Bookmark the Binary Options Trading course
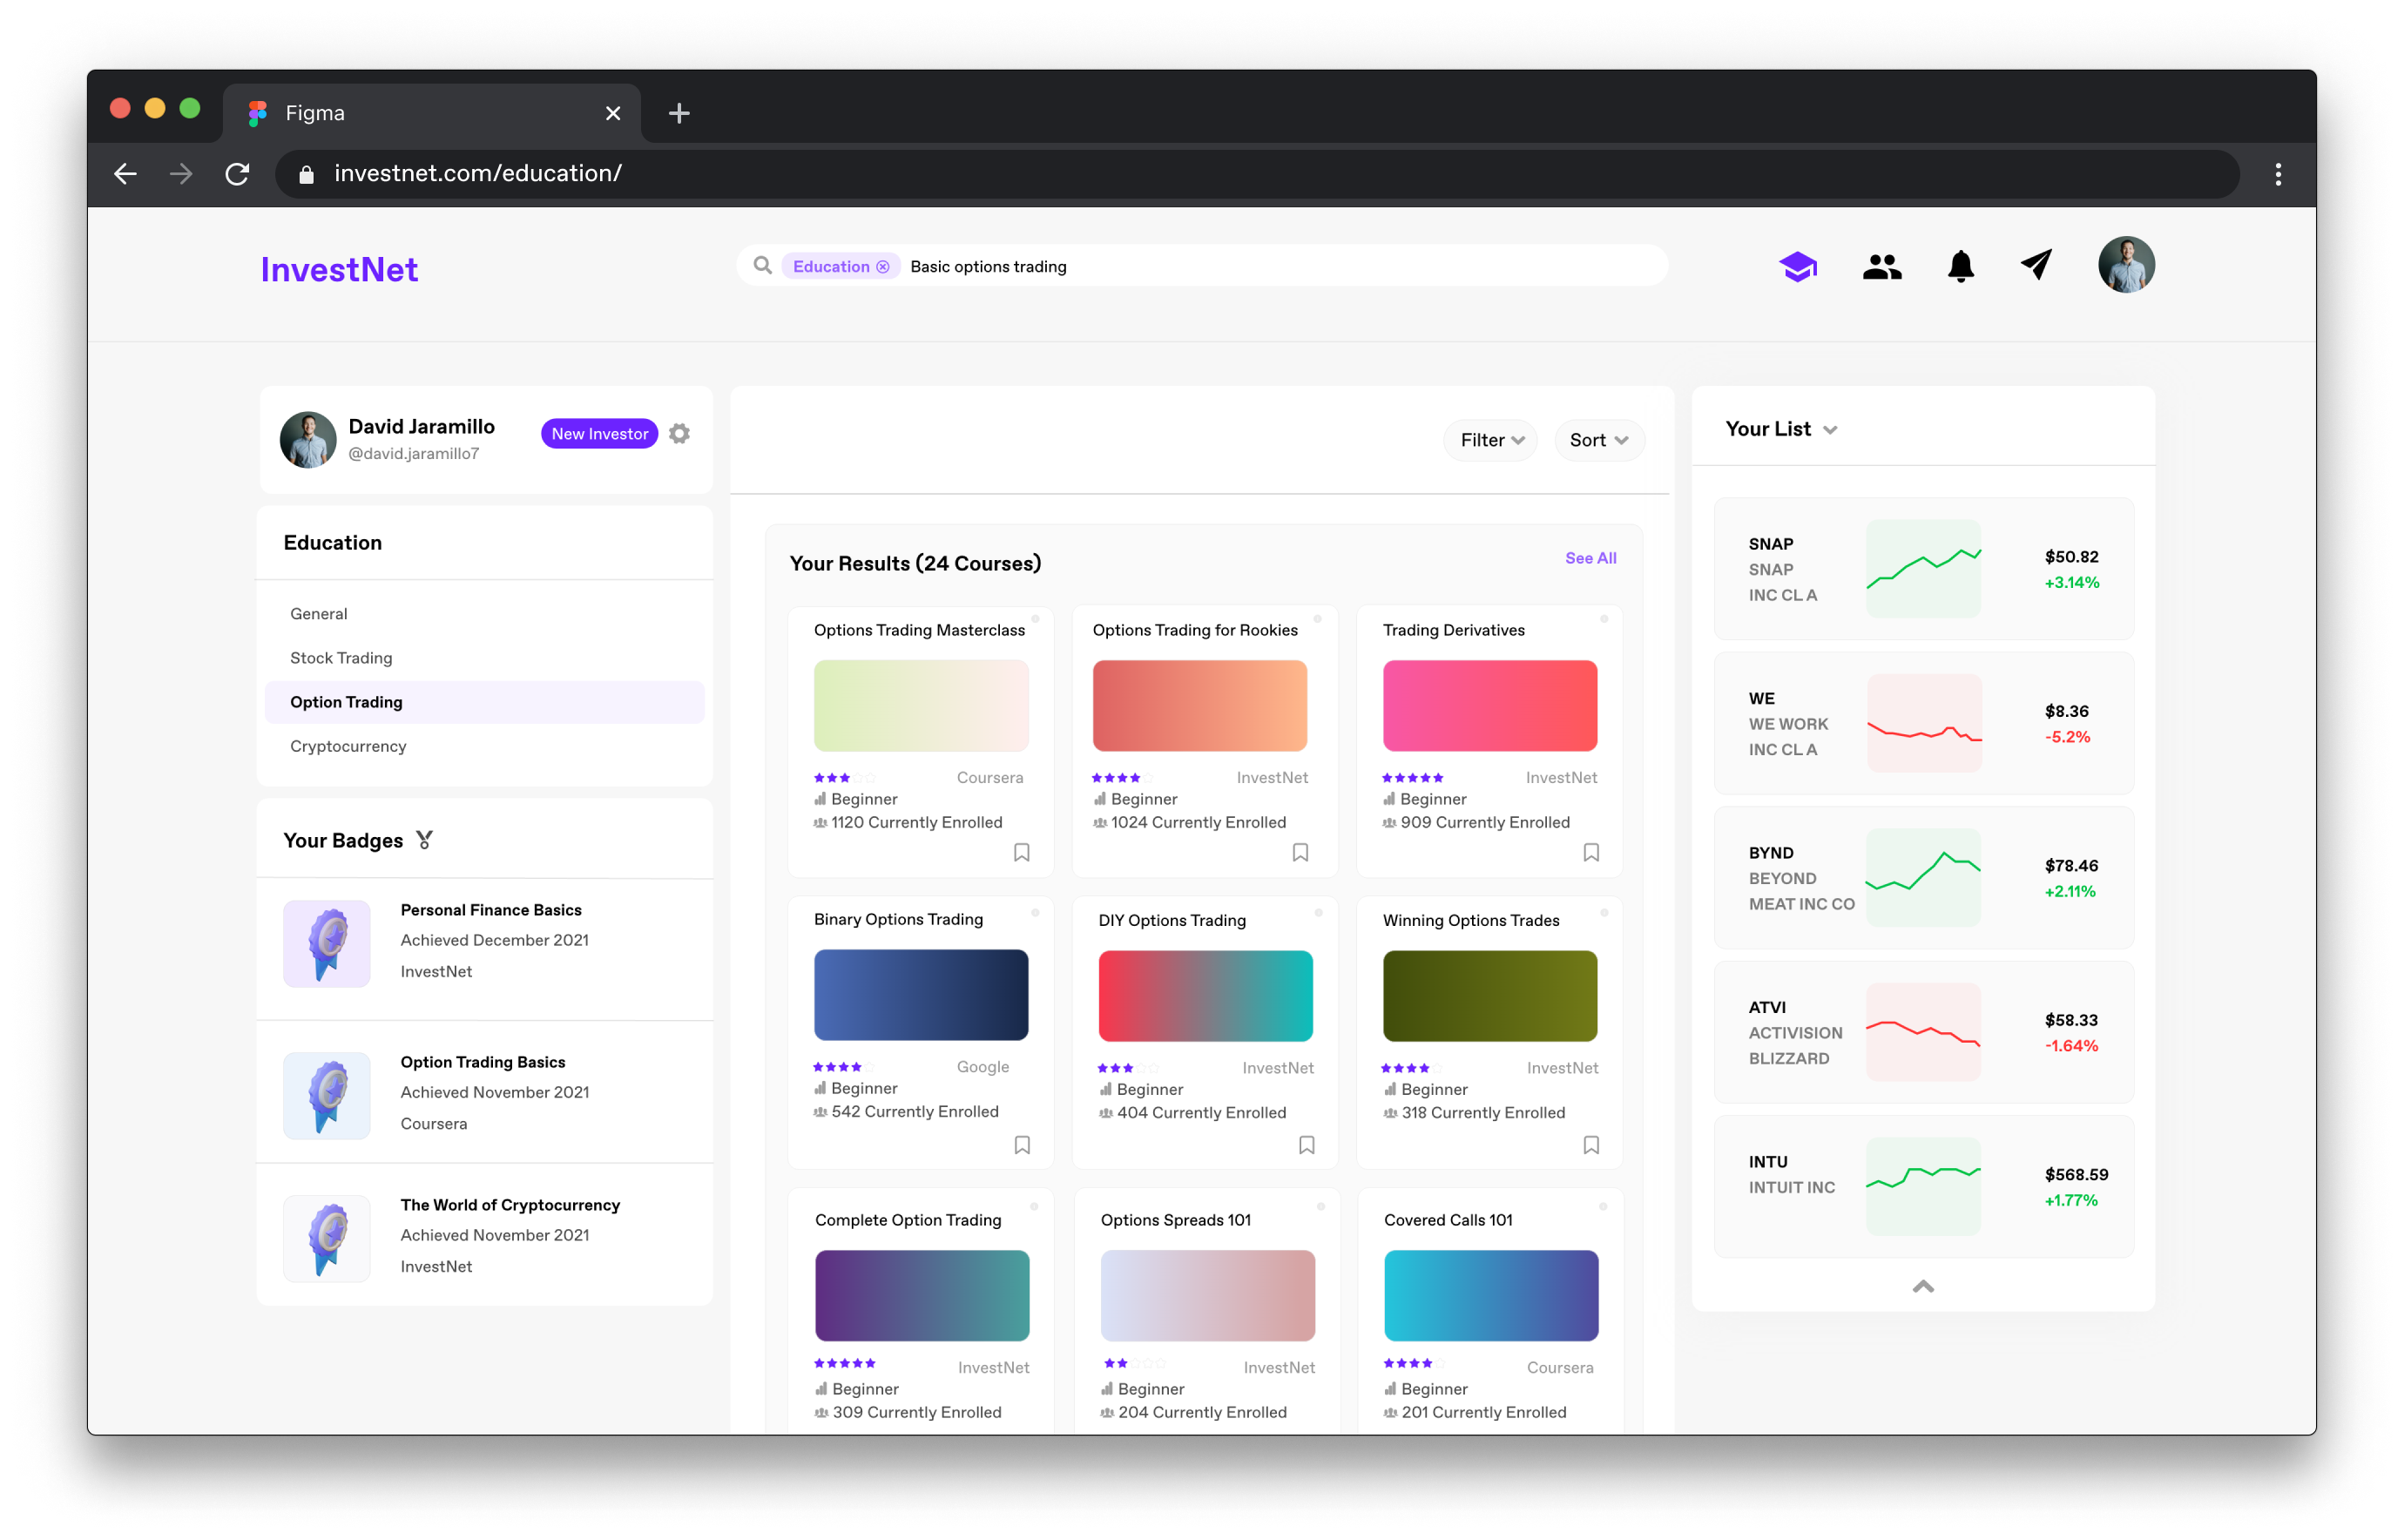This screenshot has width=2404, height=1540. coord(1022,1144)
